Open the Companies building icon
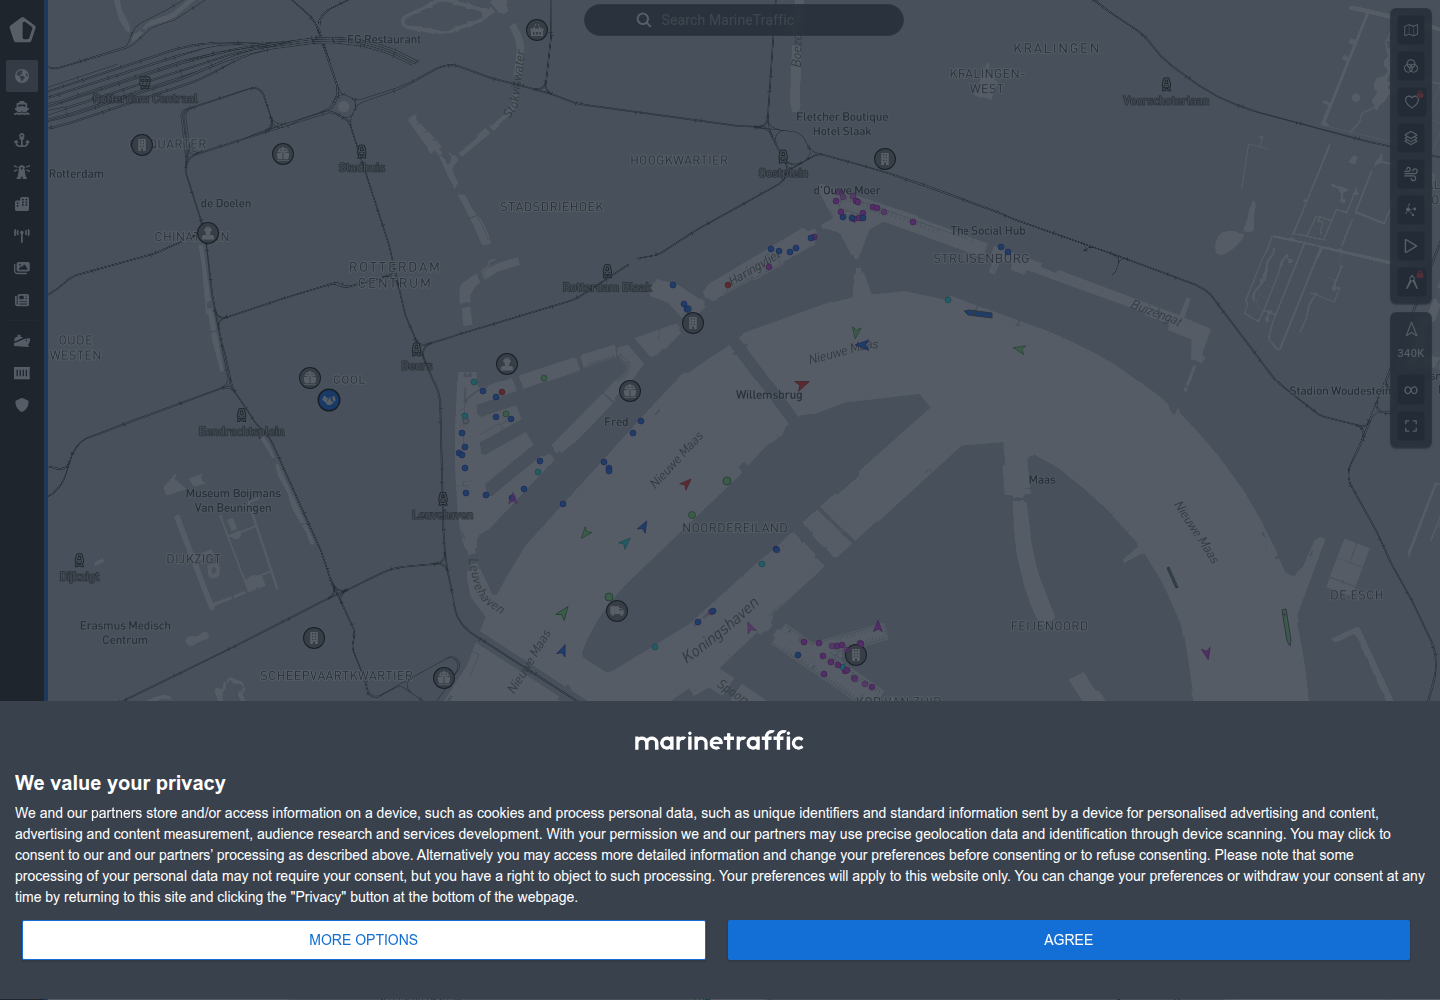 22,204
